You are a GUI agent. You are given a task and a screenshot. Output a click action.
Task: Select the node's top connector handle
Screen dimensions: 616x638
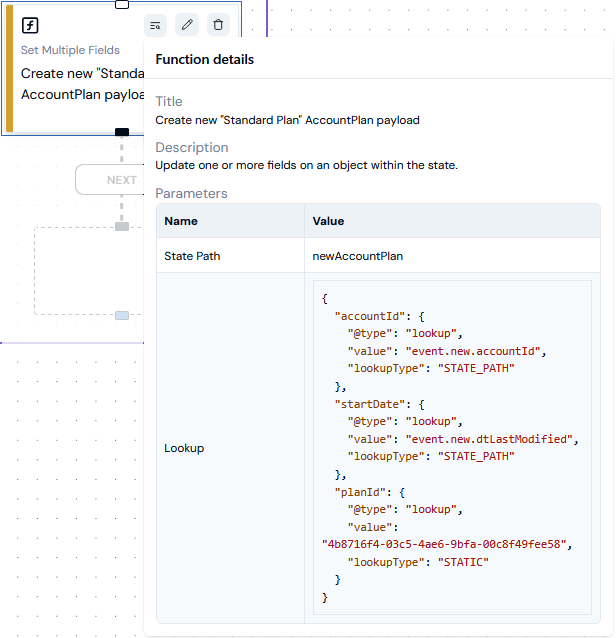coord(122,4)
